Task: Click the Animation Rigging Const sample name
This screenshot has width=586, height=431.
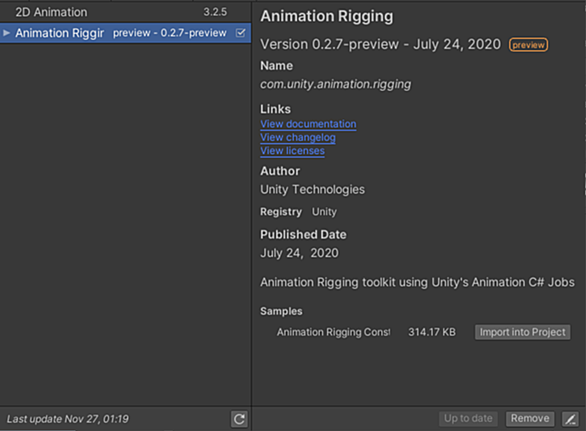Action: 333,332
